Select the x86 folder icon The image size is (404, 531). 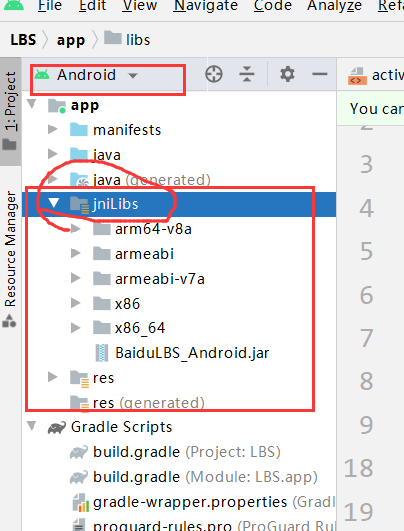pos(102,303)
